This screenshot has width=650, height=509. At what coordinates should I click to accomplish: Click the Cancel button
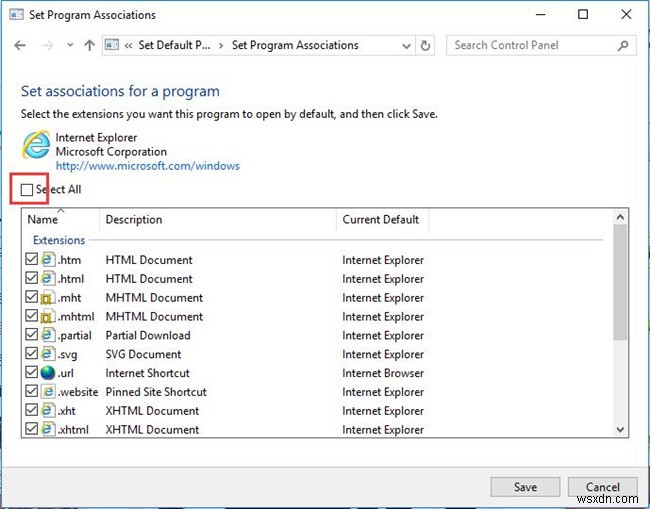click(603, 487)
